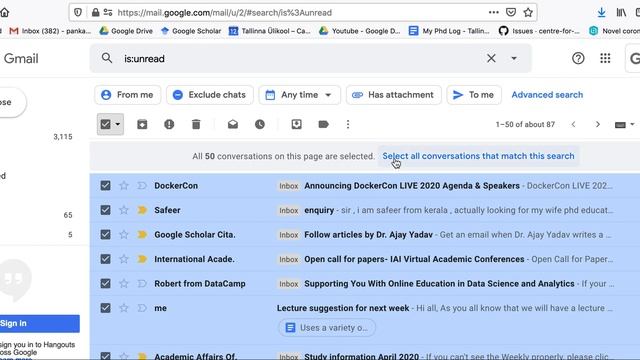Open the Google Scholar bookmark
Screen dimensions: 640x360
coord(191,31)
